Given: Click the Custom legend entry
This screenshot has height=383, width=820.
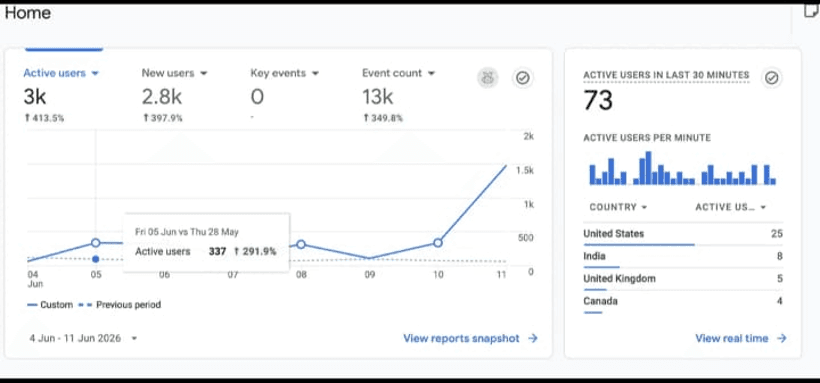Looking at the screenshot, I should (x=50, y=305).
